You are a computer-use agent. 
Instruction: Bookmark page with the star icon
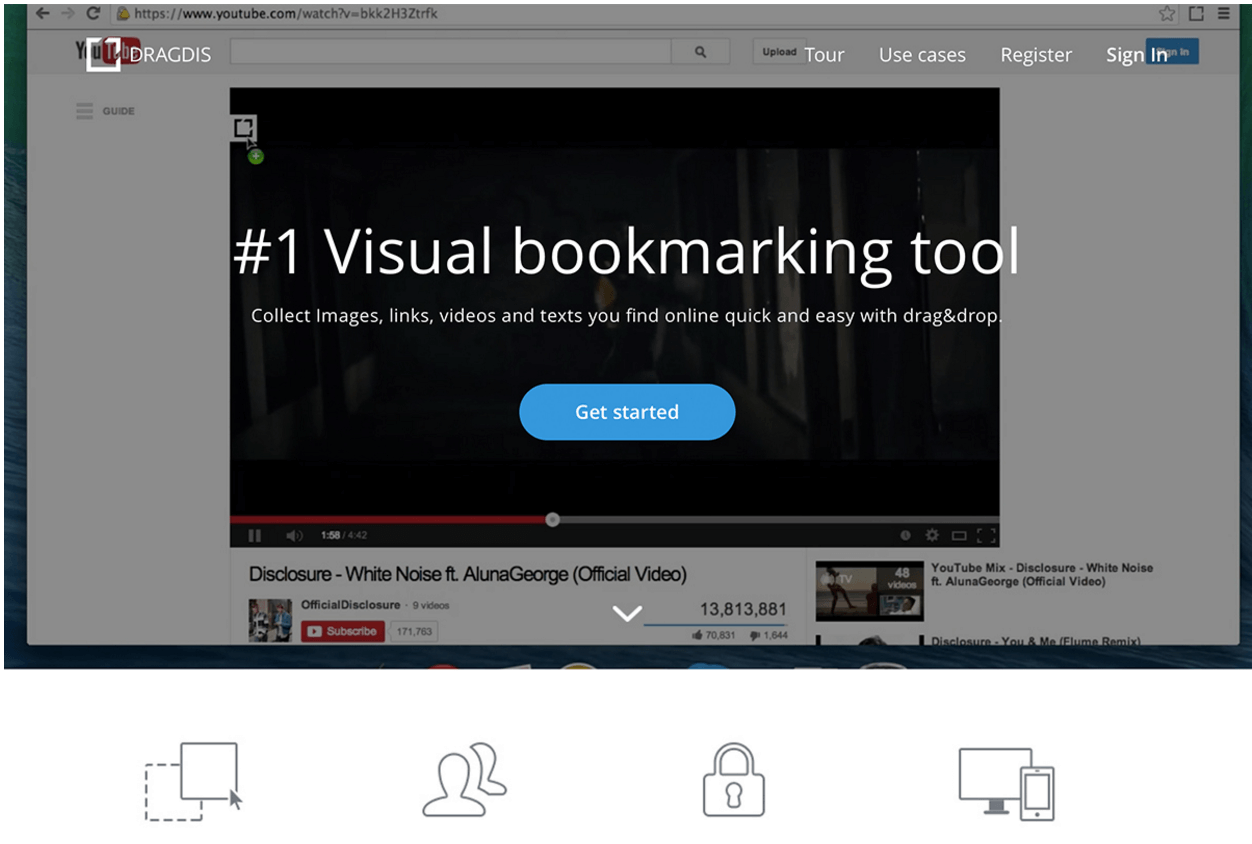pos(1167,14)
